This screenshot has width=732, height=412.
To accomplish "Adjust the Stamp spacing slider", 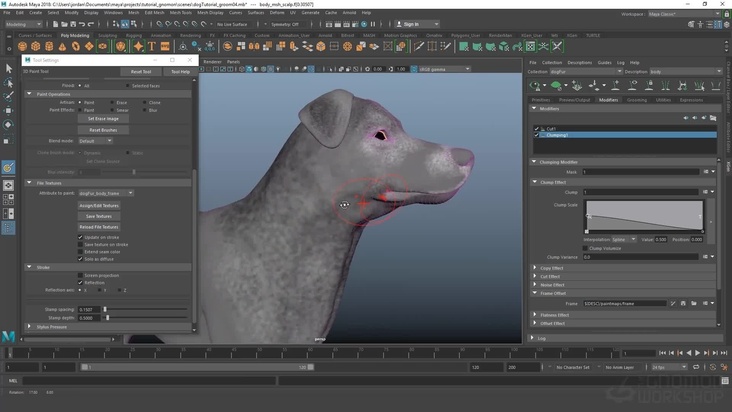I will (x=106, y=310).
